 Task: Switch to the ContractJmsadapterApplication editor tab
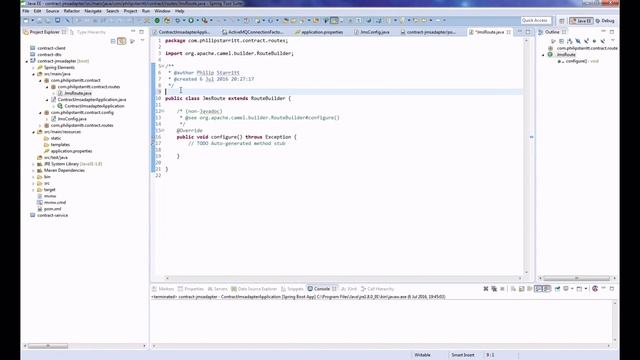point(181,32)
